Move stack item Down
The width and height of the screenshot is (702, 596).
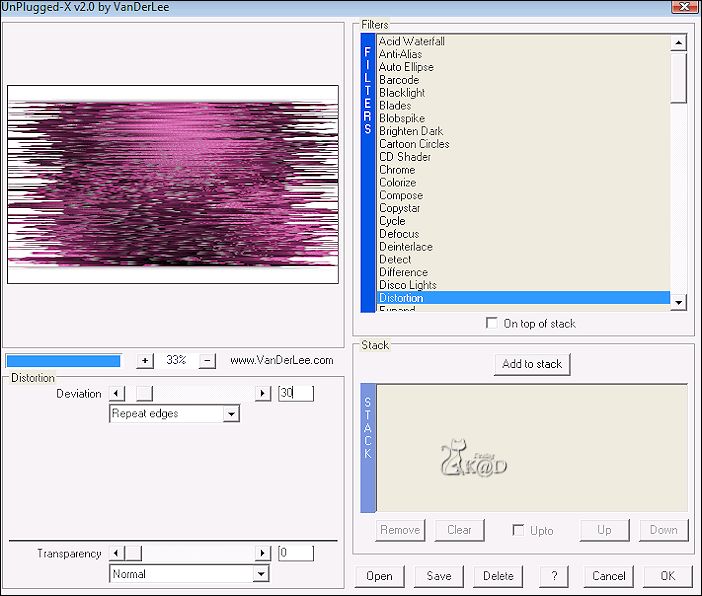pos(663,530)
